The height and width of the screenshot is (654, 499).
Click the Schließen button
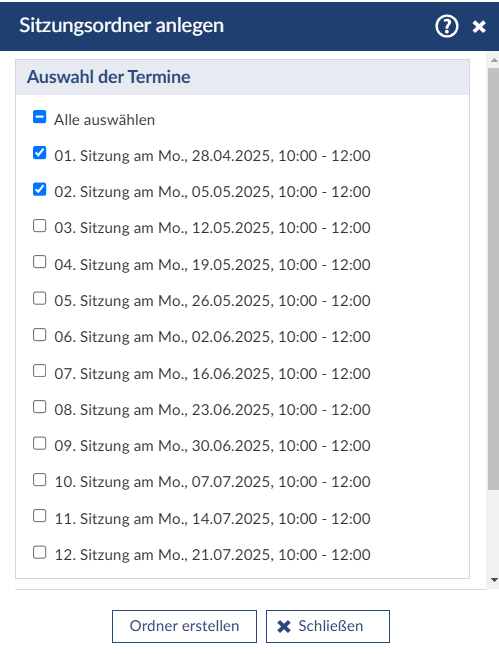pos(328,626)
